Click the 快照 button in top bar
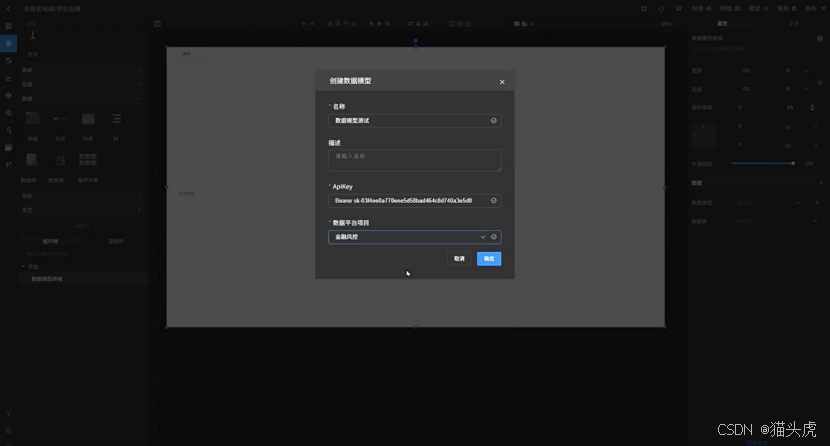 (730, 8)
